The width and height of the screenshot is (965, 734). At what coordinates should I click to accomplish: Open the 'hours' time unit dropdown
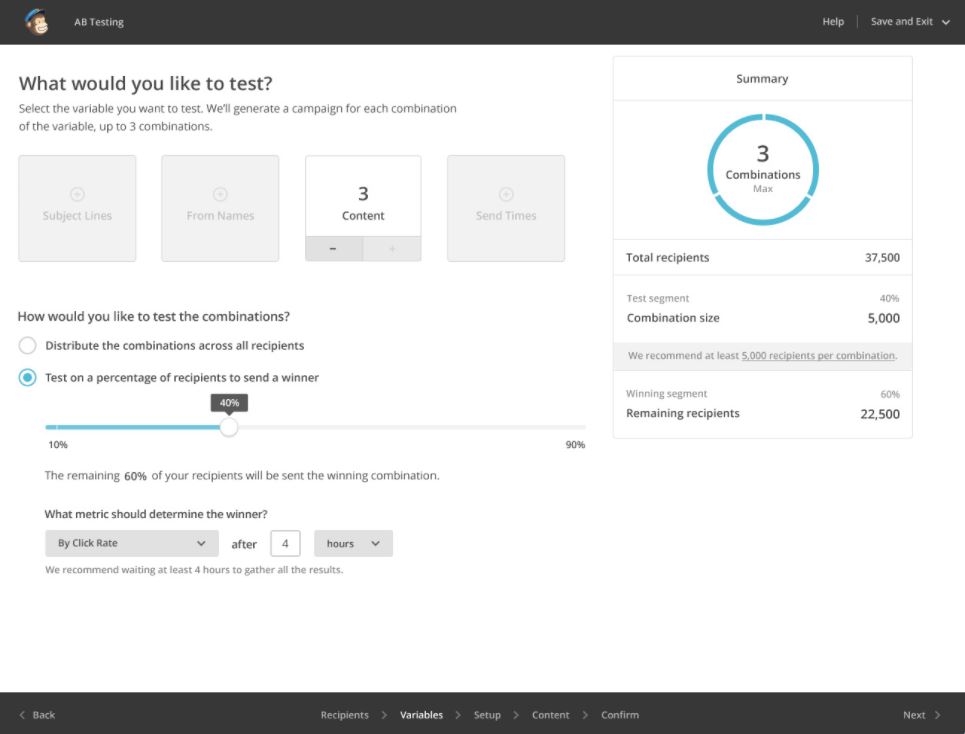(352, 542)
